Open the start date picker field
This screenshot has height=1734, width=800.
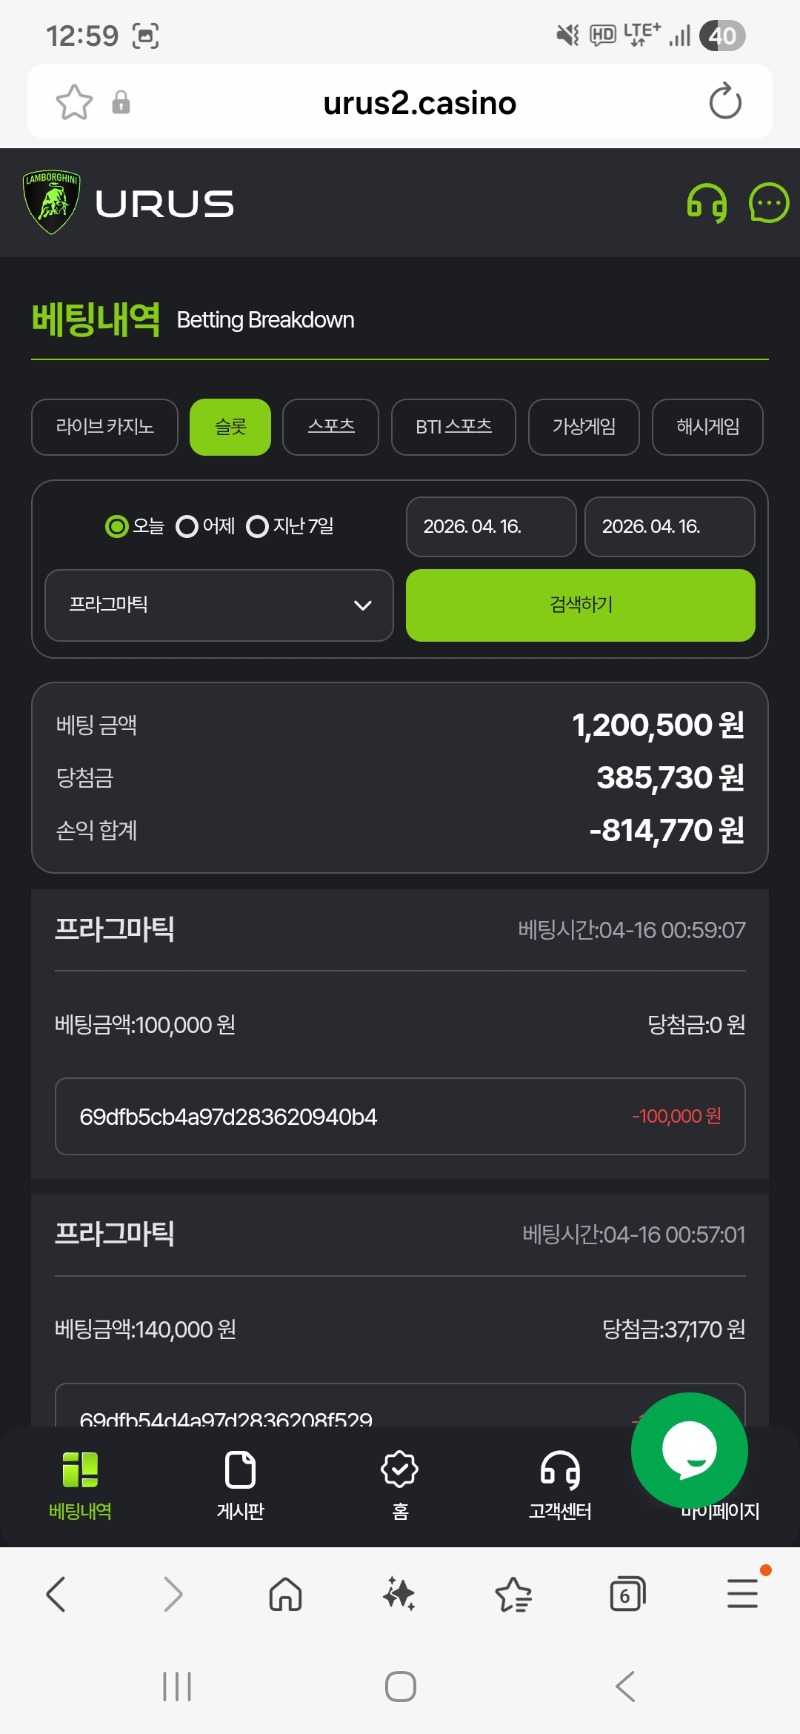491,526
